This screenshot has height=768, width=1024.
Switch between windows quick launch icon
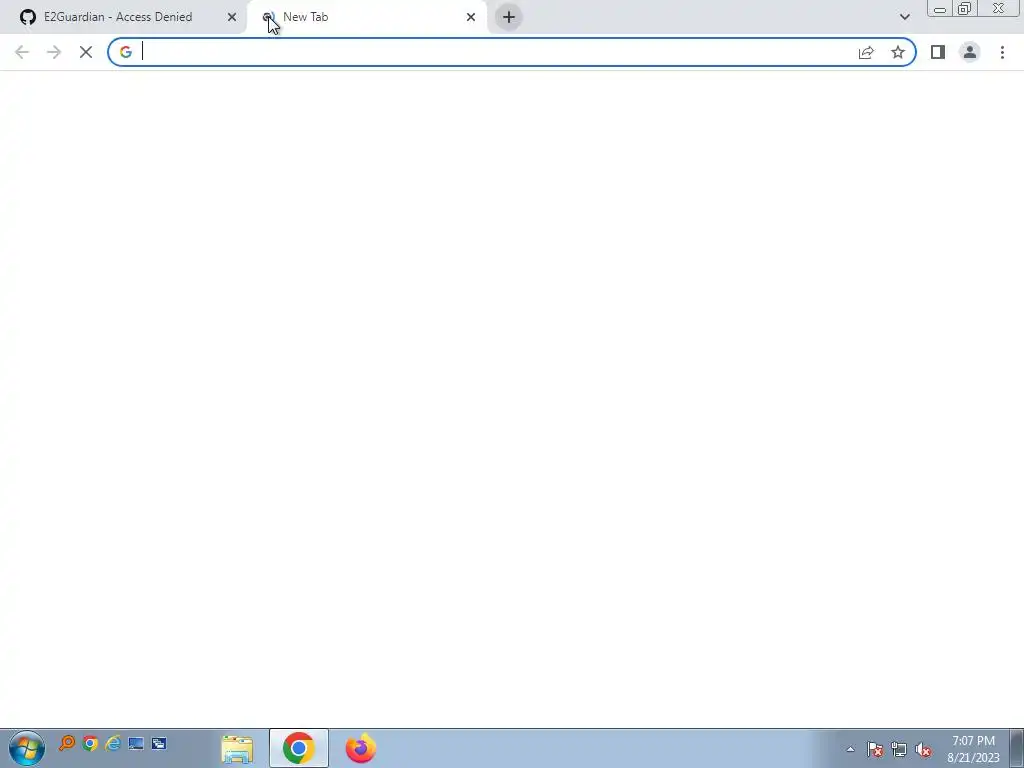click(159, 743)
